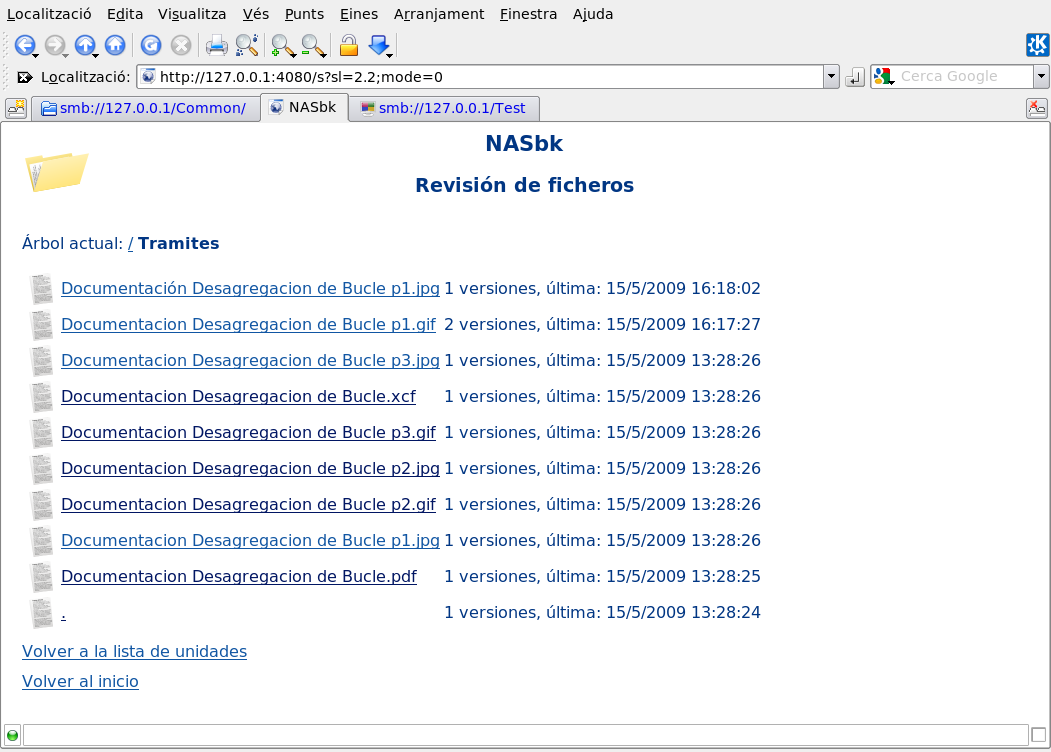This screenshot has height=752, width=1051.
Task: Open Documentacion Desagregacion de Bucle p2.gif link
Action: coord(248,505)
